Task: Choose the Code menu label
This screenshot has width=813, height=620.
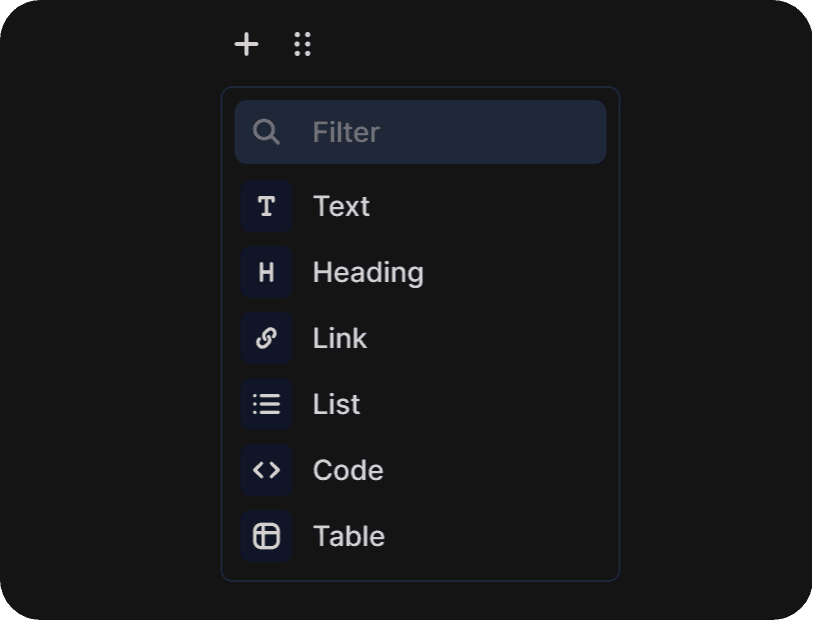Action: pyautogui.click(x=348, y=470)
